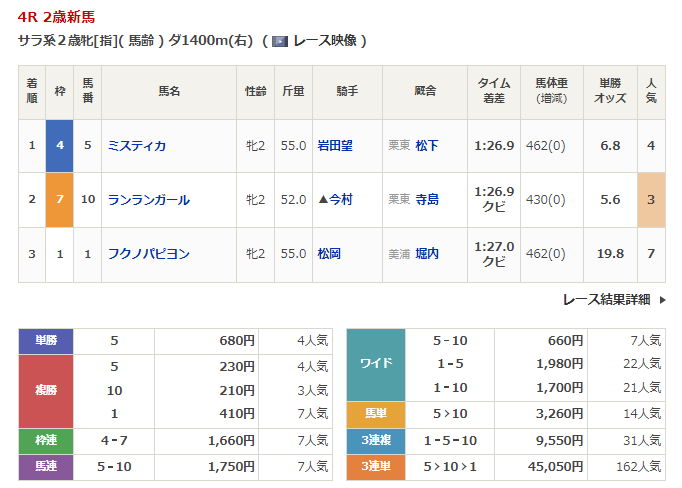Click the 1,700円 wide payout
Viewport: 682px width, 488px height.
(x=559, y=388)
